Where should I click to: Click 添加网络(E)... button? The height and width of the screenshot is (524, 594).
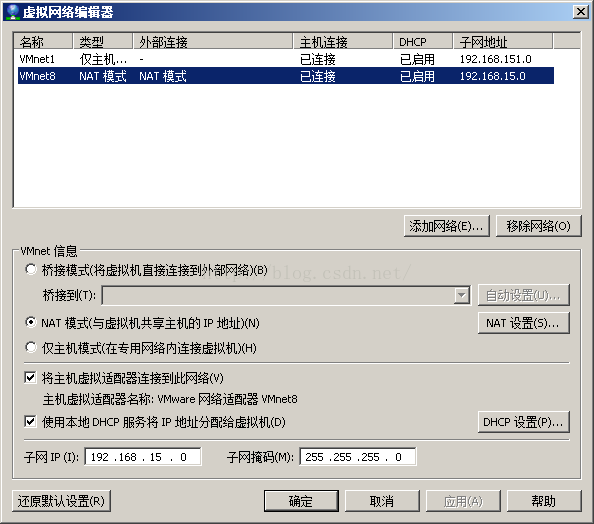coord(447,226)
